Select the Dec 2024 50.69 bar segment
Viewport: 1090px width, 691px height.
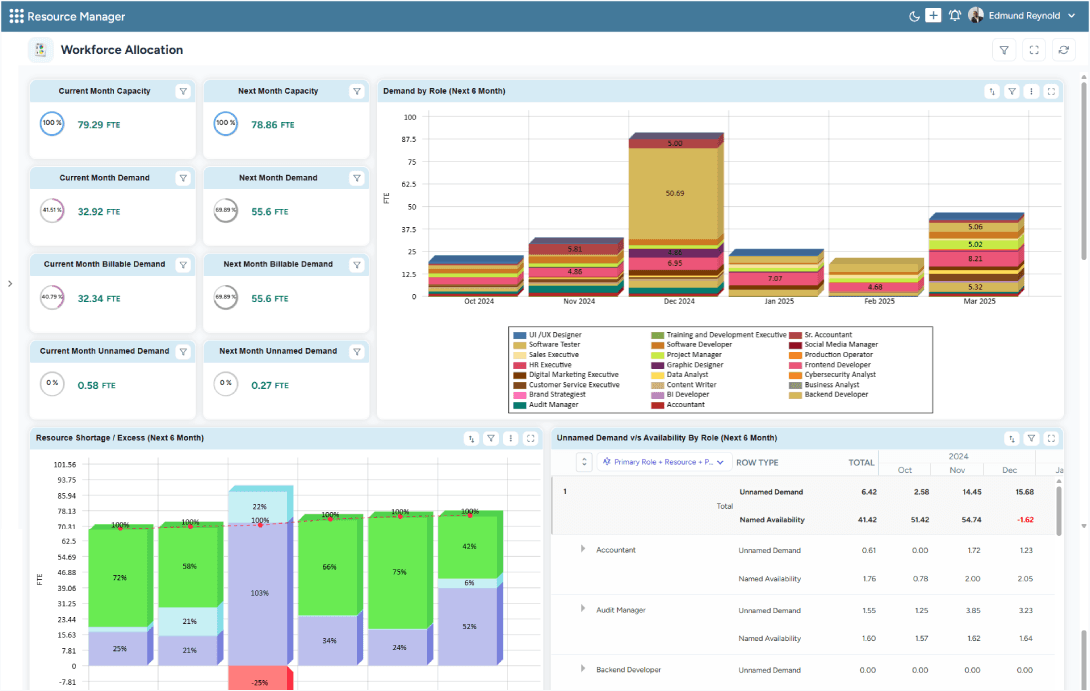tap(675, 194)
